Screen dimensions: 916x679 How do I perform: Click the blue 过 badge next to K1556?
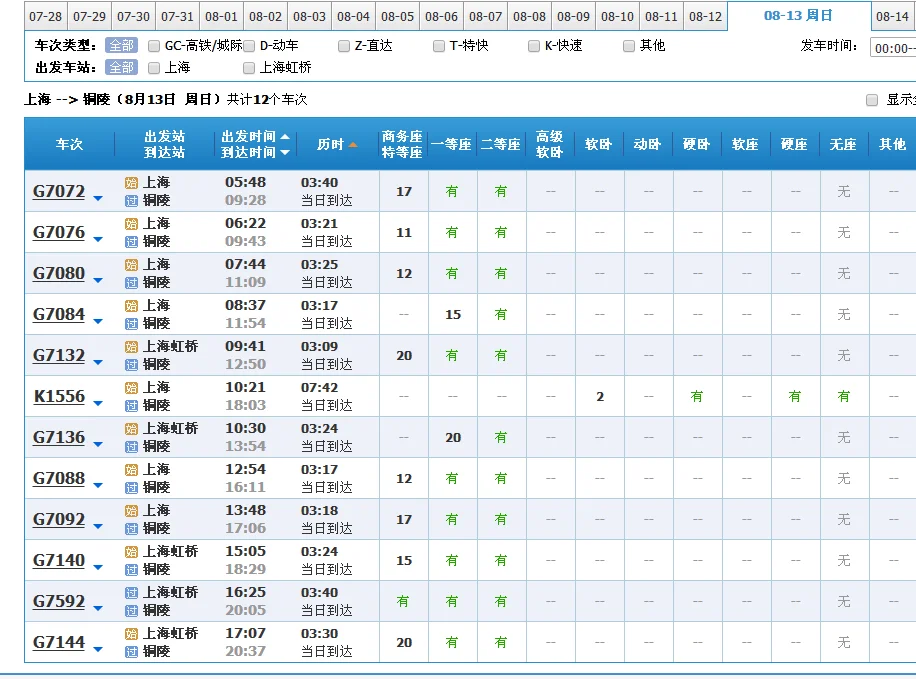(131, 402)
